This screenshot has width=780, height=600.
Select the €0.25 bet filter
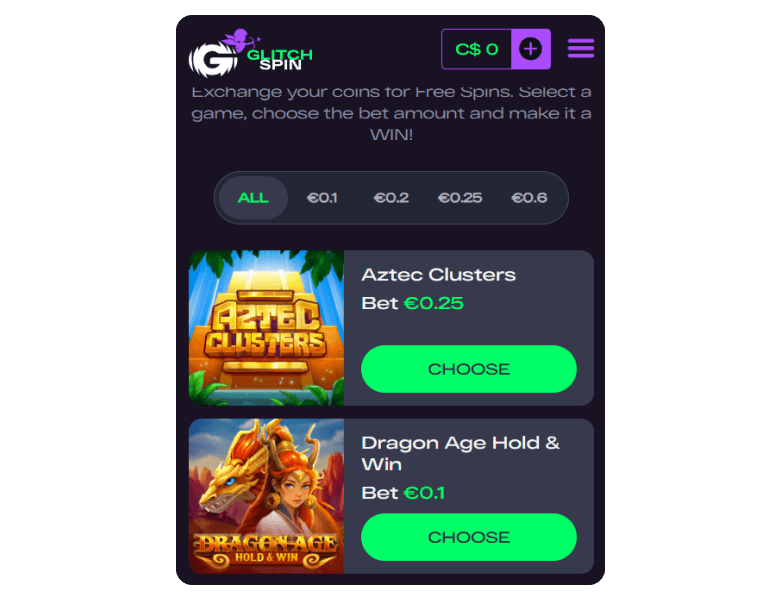(x=460, y=198)
